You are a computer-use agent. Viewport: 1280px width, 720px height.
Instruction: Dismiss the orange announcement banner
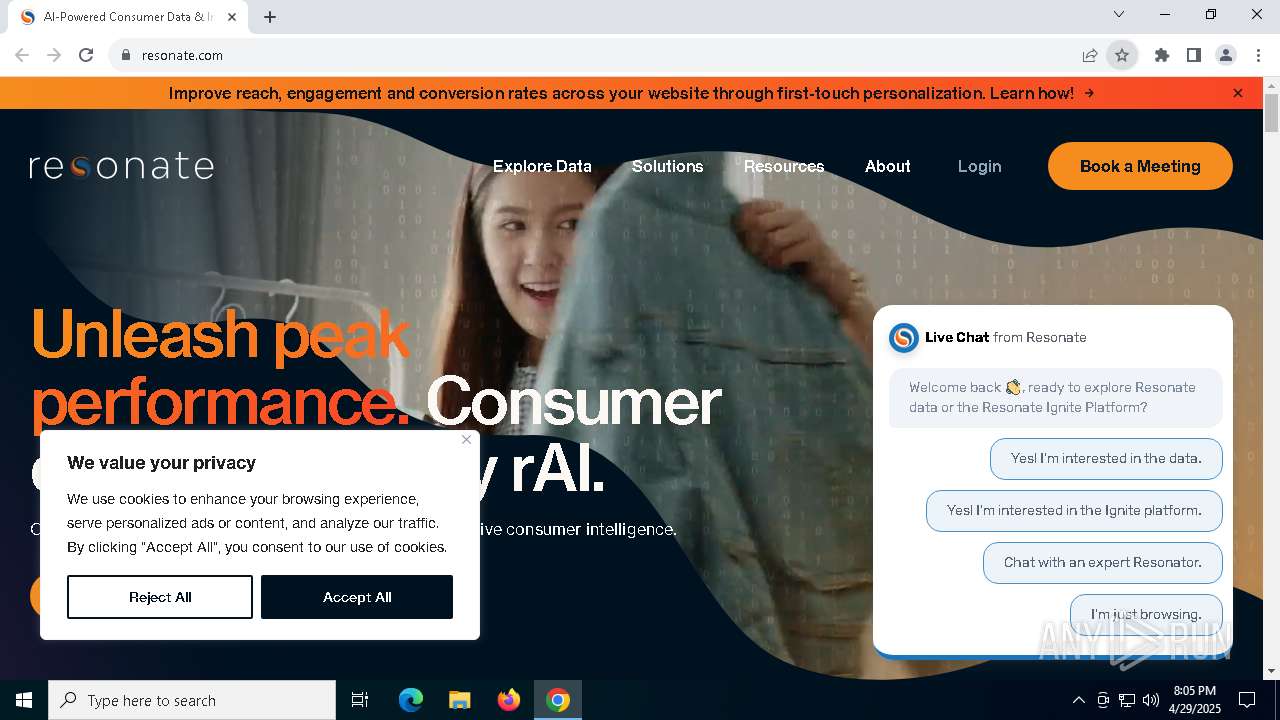pos(1238,93)
